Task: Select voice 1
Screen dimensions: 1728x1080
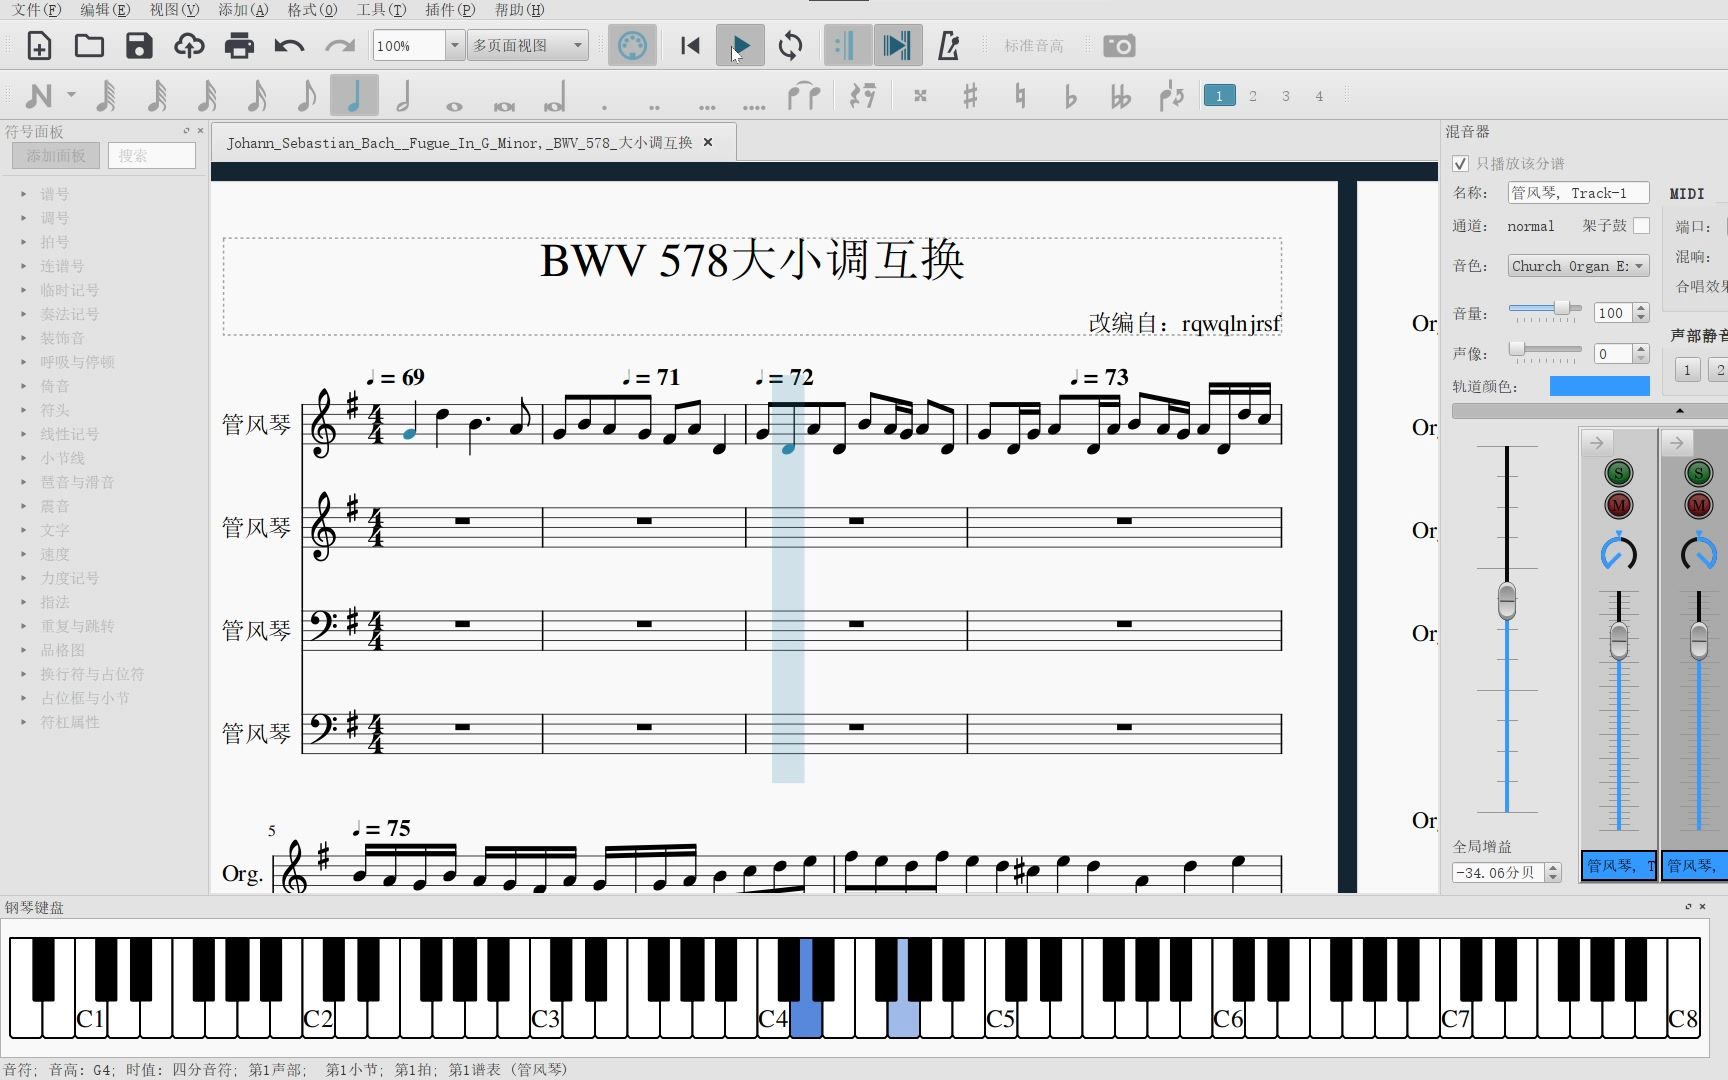Action: [1219, 96]
